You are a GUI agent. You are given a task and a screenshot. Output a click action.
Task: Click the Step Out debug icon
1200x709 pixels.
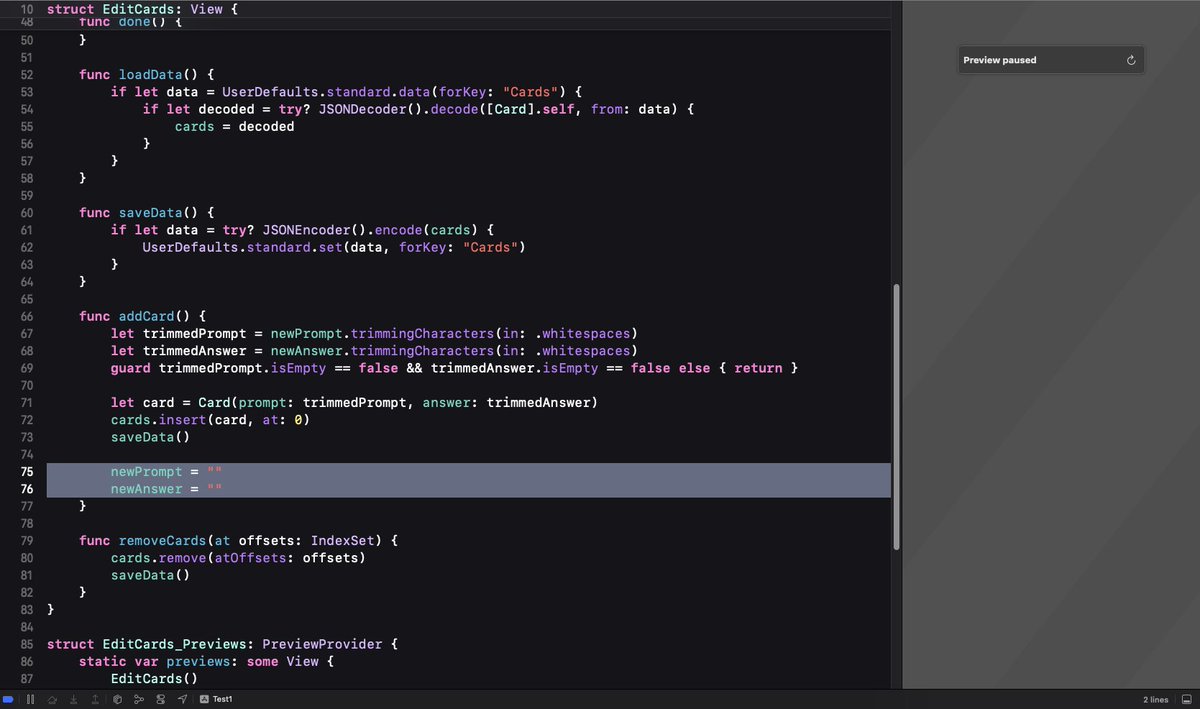click(95, 699)
